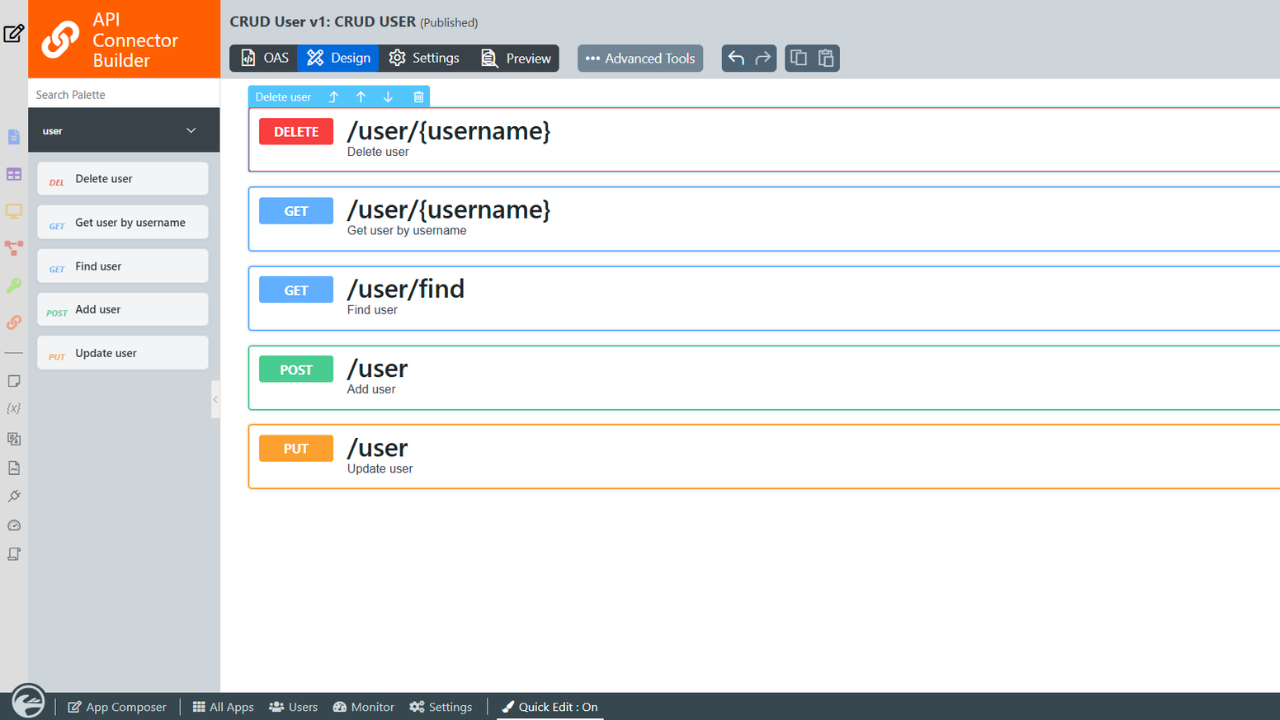
Task: Click the redo arrow icon
Action: click(x=763, y=58)
